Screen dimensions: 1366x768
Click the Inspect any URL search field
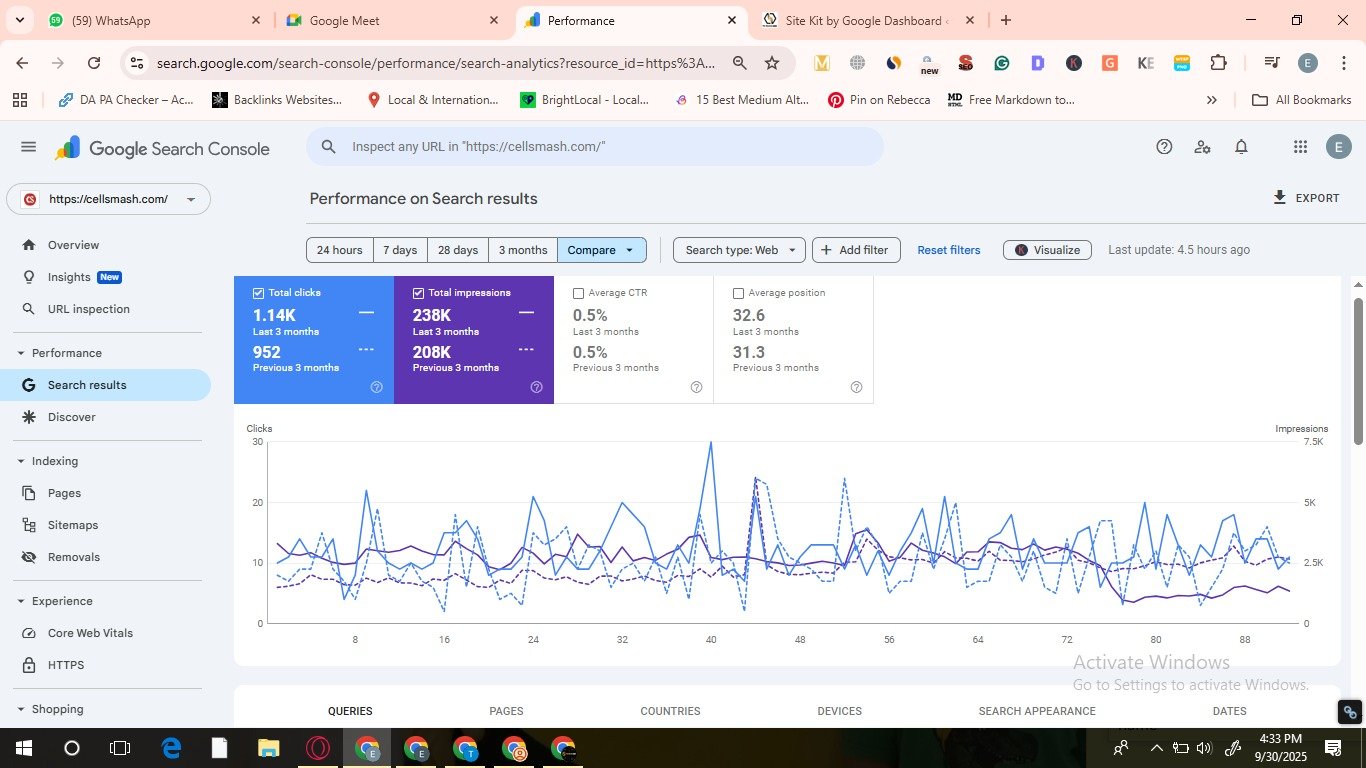pos(600,147)
